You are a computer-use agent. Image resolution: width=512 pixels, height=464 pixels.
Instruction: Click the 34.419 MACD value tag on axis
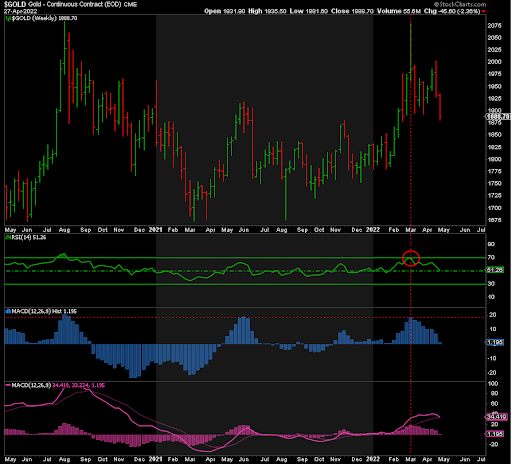[x=496, y=417]
